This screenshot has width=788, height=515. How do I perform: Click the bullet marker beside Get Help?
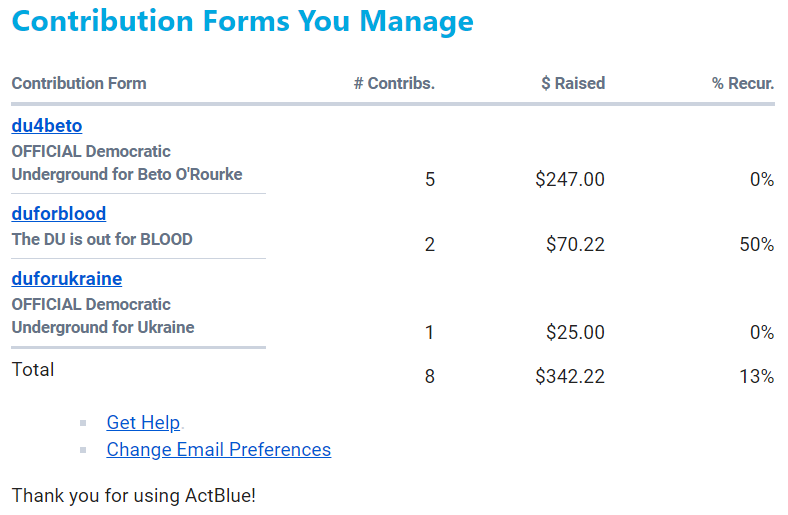pyautogui.click(x=84, y=423)
